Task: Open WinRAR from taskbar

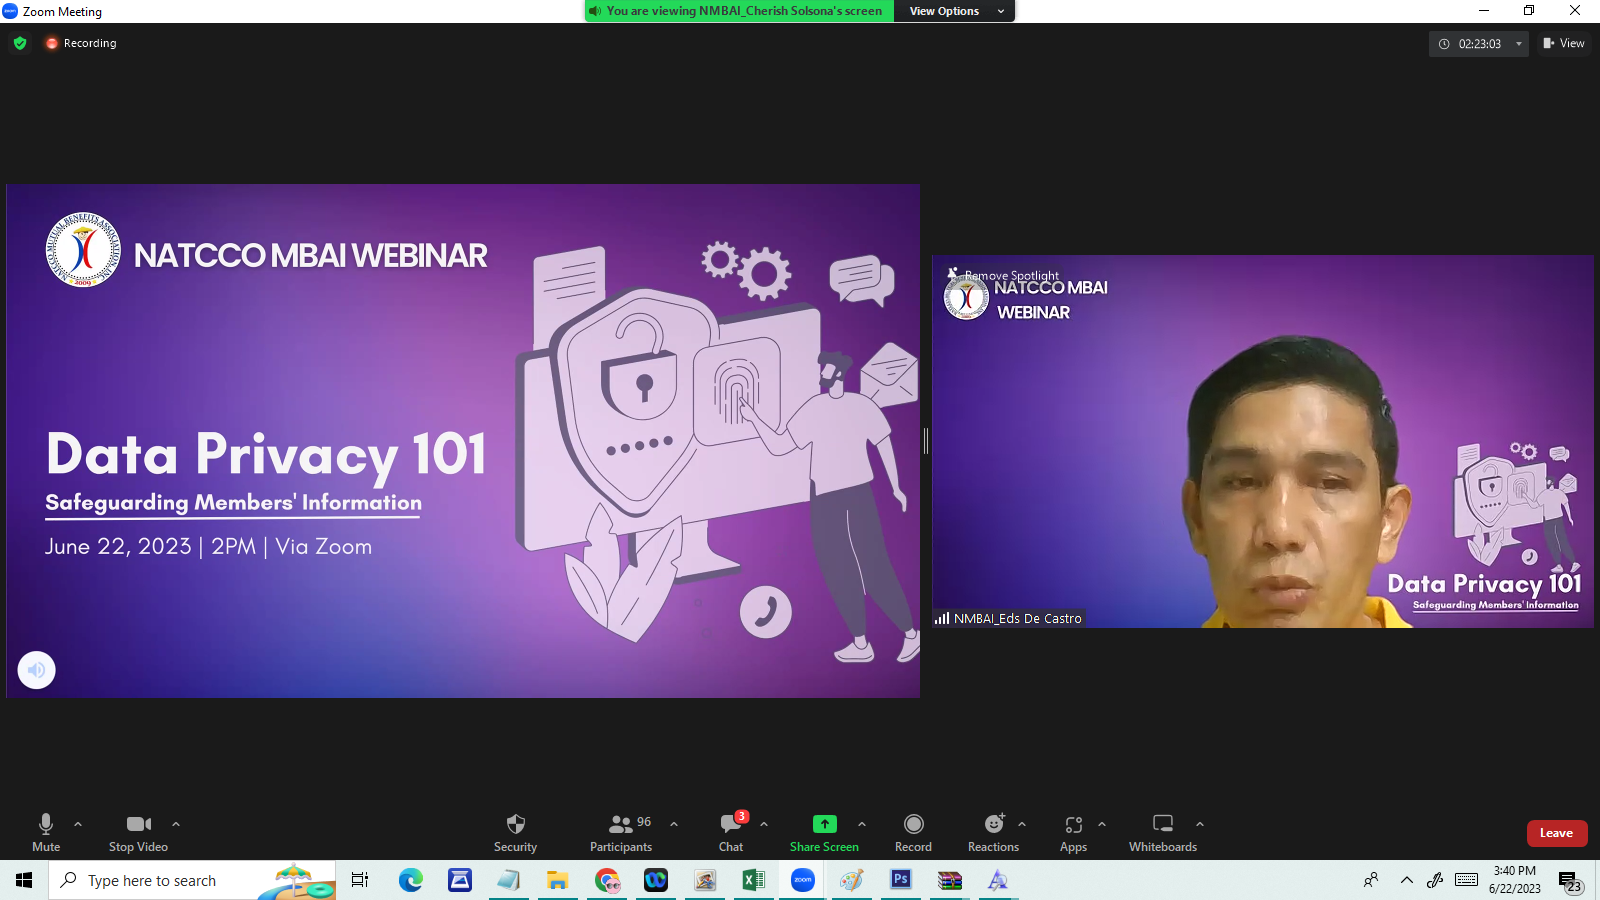Action: (x=950, y=880)
